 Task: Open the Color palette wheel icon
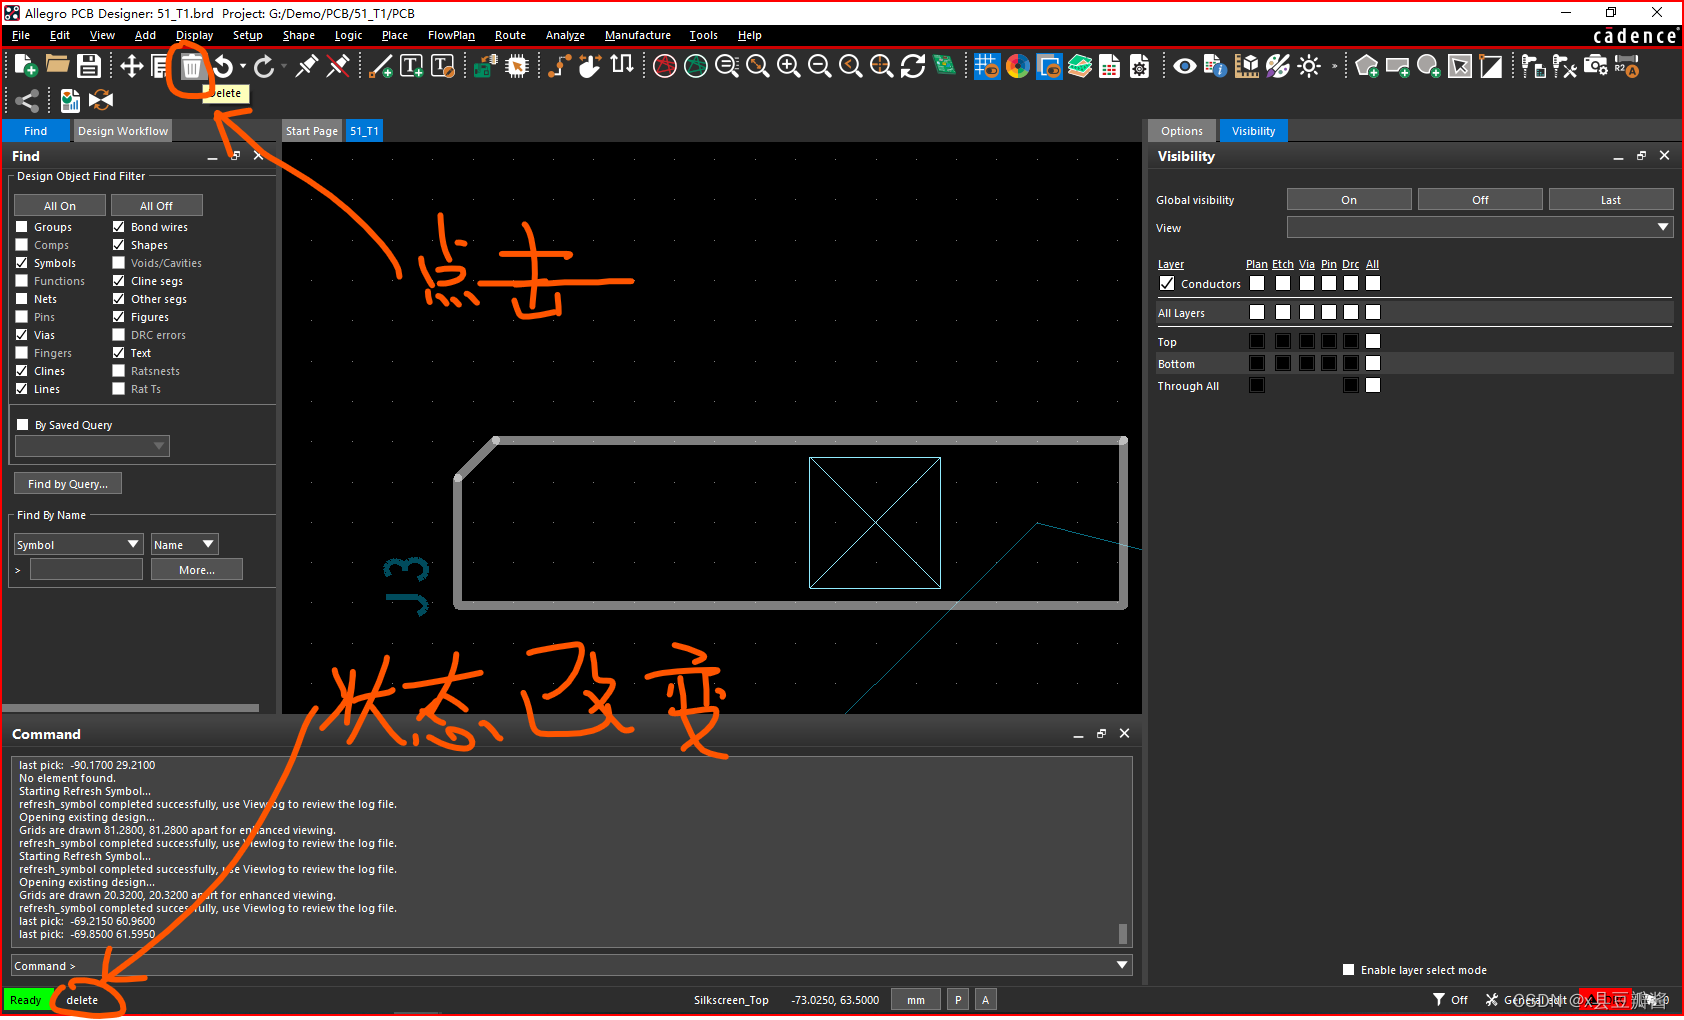coord(1018,66)
